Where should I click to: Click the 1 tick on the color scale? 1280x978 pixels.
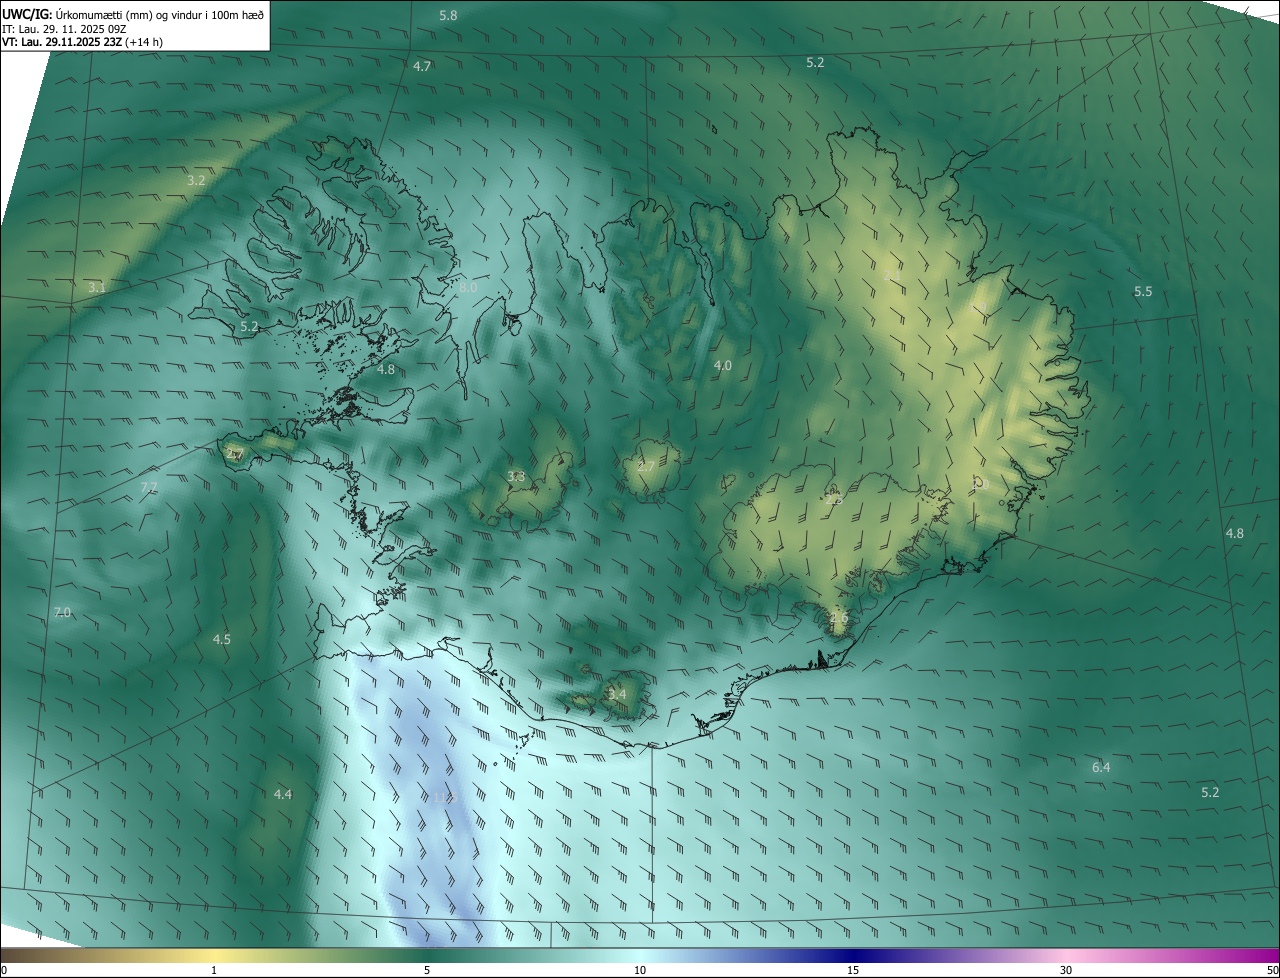pos(214,970)
